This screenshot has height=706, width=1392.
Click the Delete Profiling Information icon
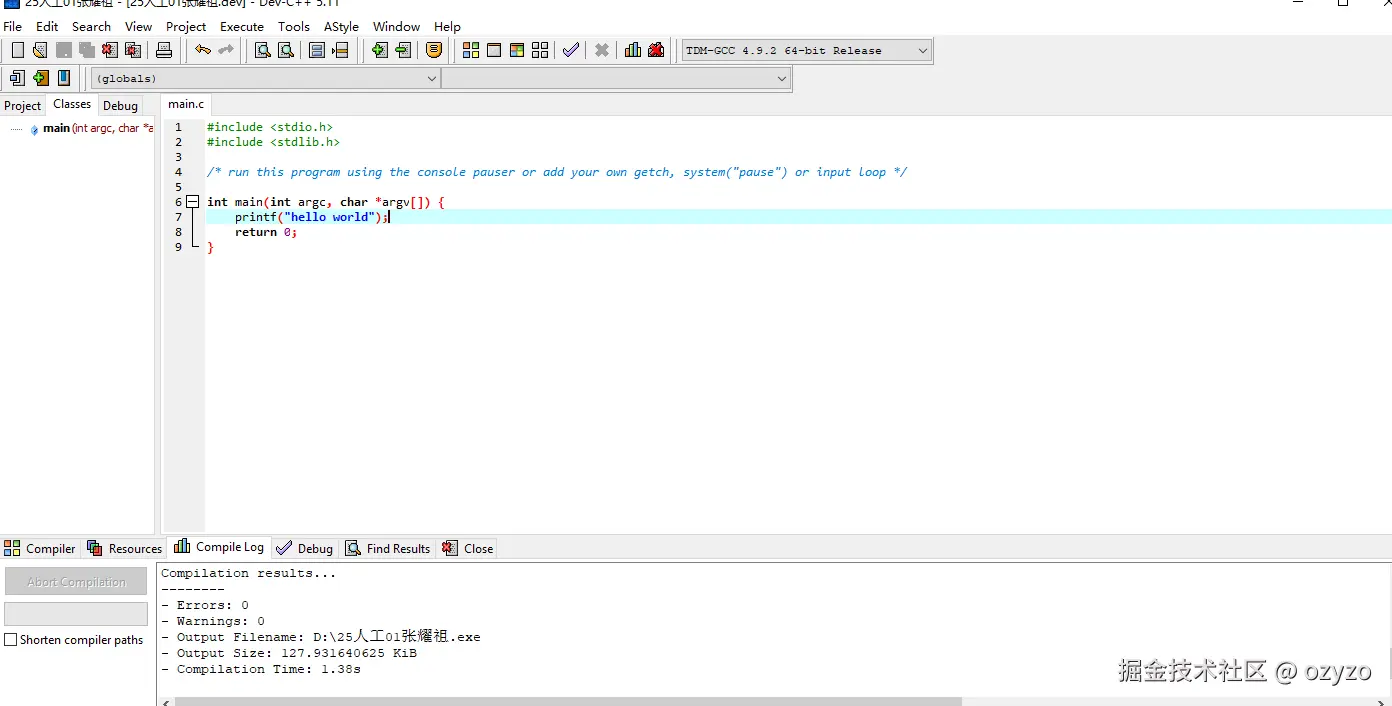(x=656, y=50)
